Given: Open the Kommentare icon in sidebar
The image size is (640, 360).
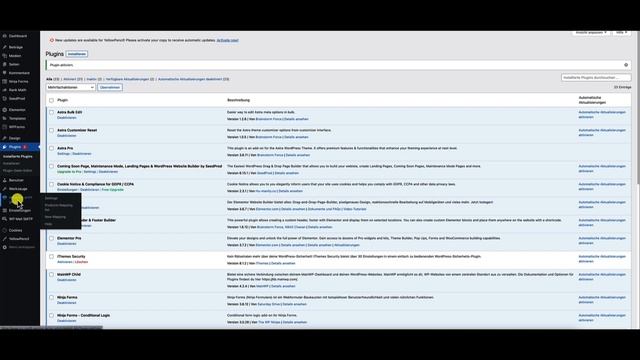Looking at the screenshot, I should pyautogui.click(x=4, y=73).
